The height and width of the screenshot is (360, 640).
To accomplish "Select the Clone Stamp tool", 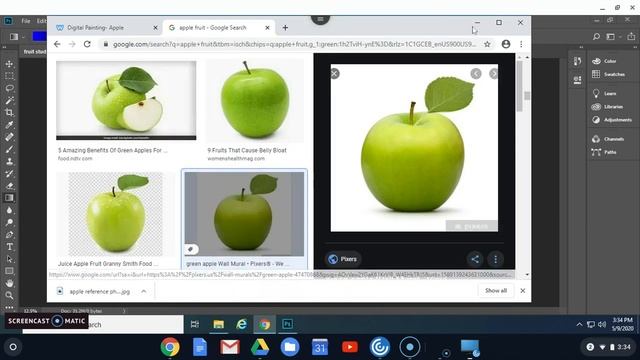I will coord(9,162).
